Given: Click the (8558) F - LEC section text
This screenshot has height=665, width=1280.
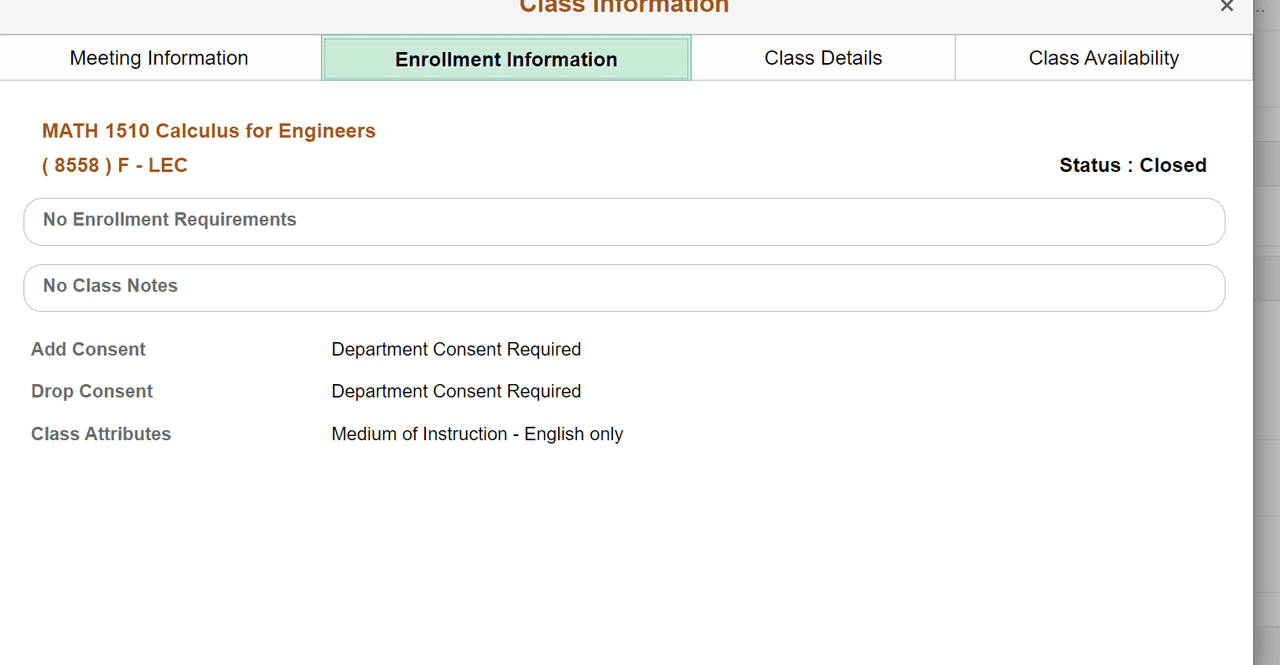Looking at the screenshot, I should pos(115,165).
